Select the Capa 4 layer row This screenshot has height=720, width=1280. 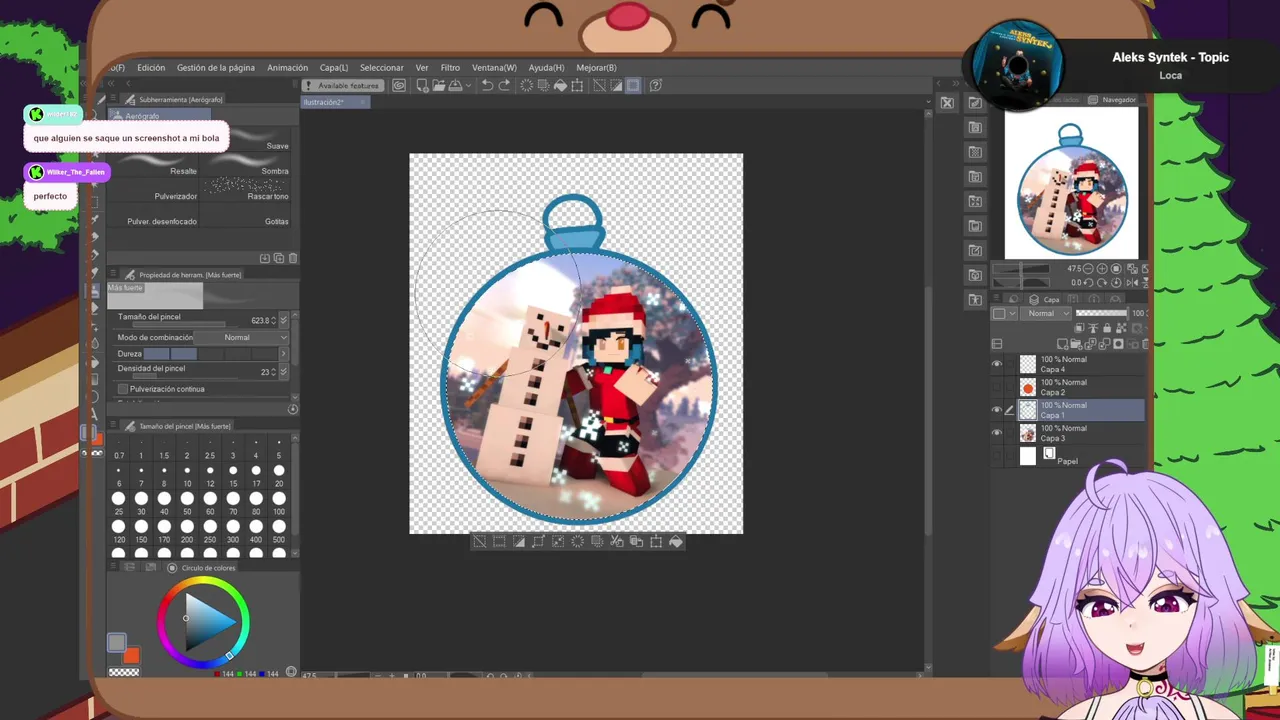1080,364
